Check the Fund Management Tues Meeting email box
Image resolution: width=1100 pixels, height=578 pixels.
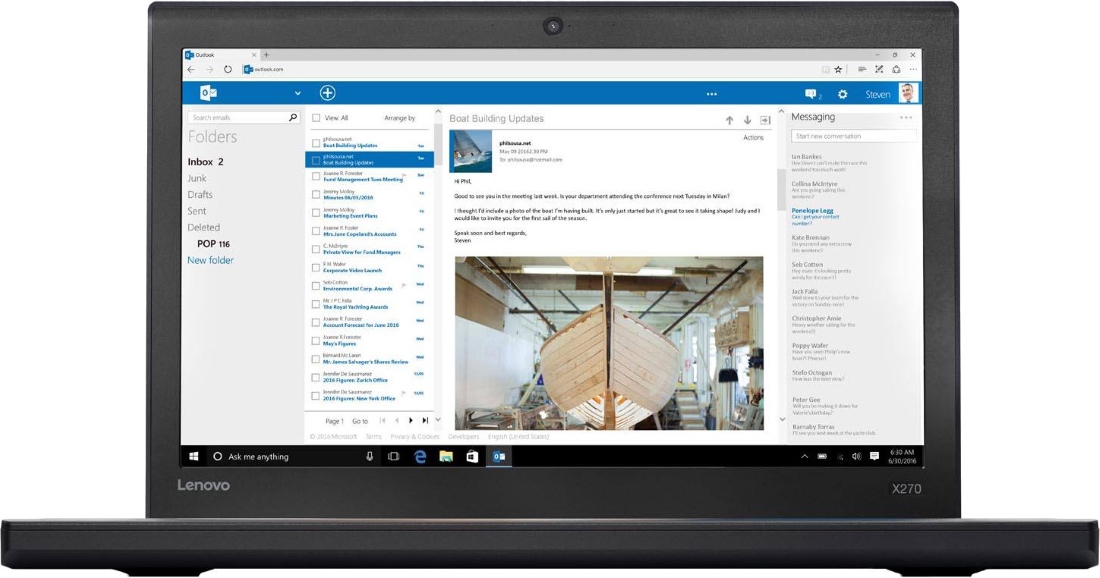coord(316,176)
